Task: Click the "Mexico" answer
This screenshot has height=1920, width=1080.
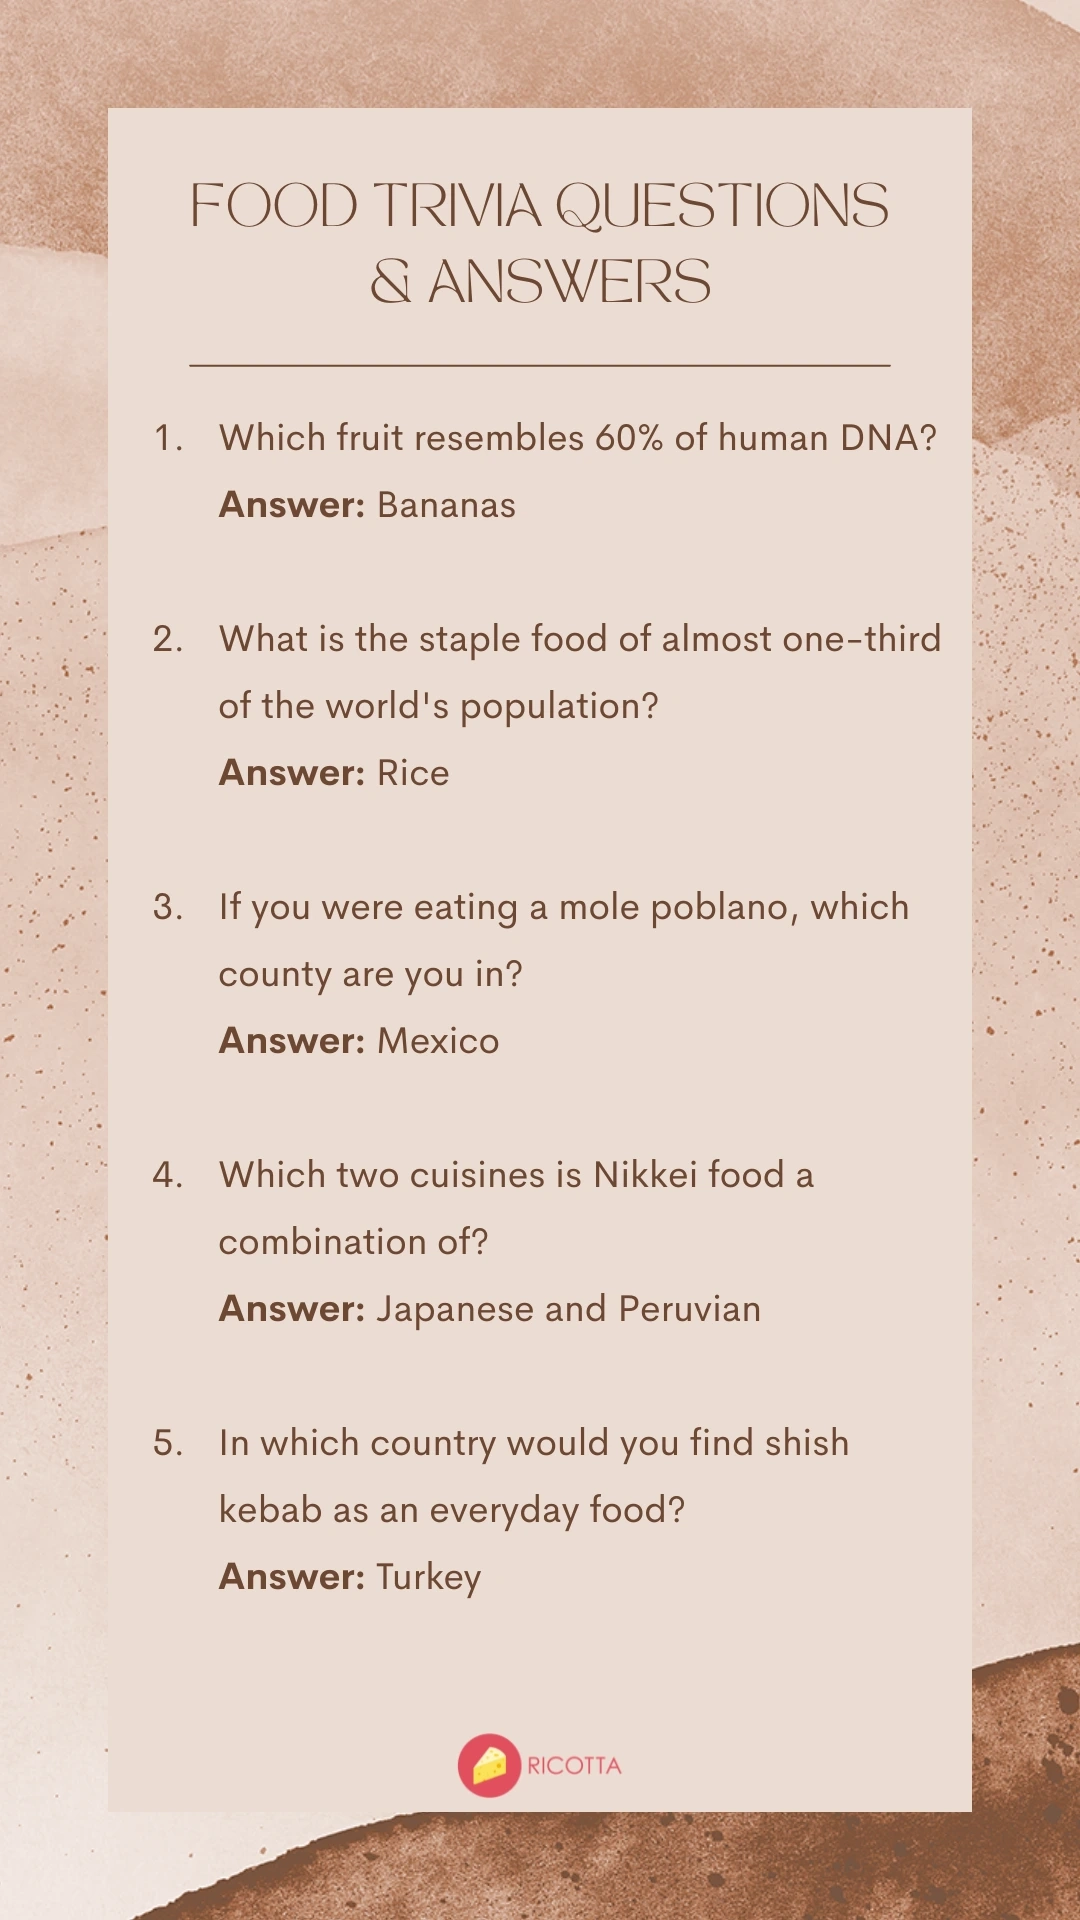Action: (x=438, y=1041)
